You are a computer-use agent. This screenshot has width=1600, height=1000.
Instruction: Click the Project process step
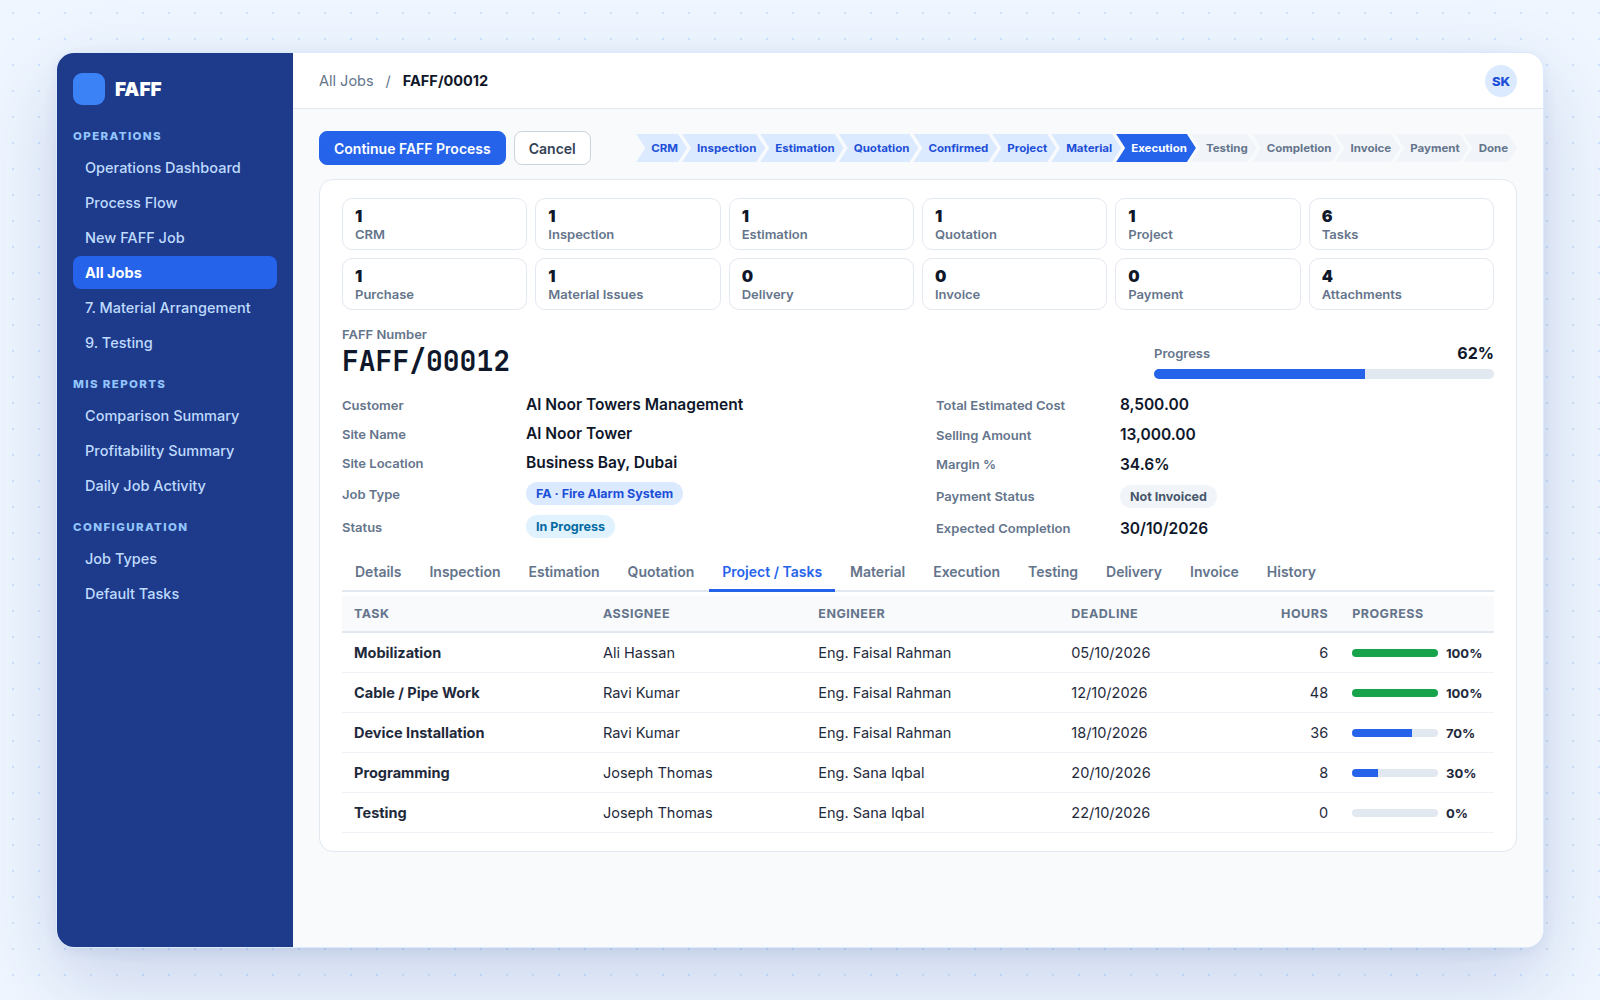tap(1027, 148)
